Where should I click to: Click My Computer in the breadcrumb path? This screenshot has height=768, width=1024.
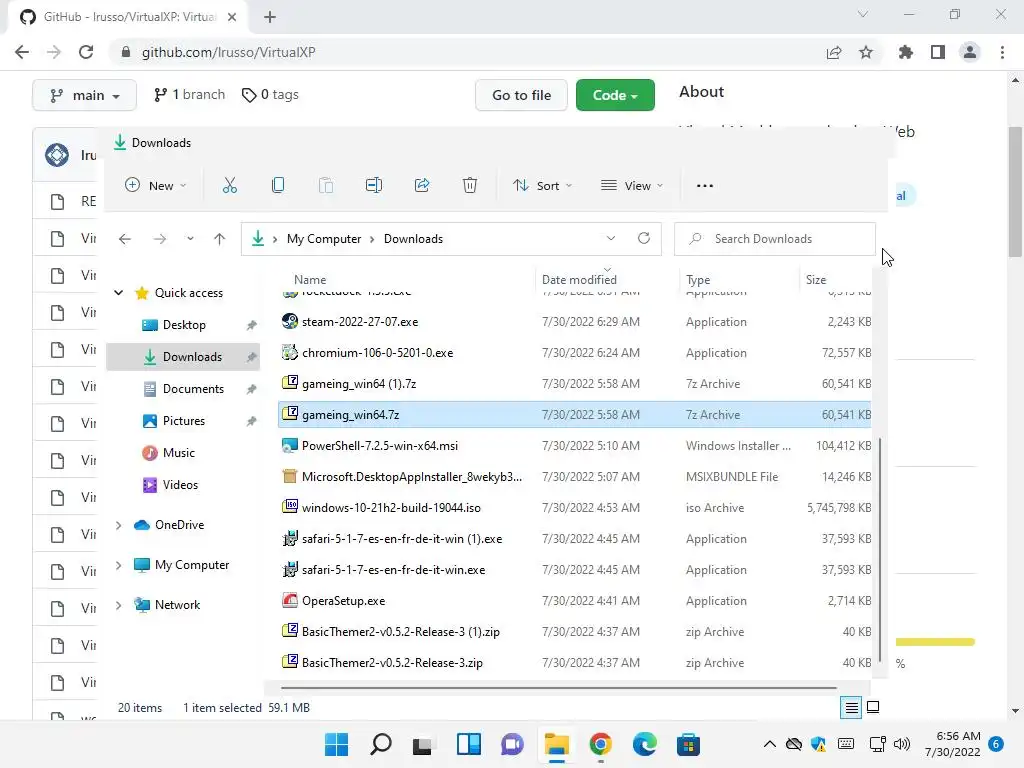324,239
